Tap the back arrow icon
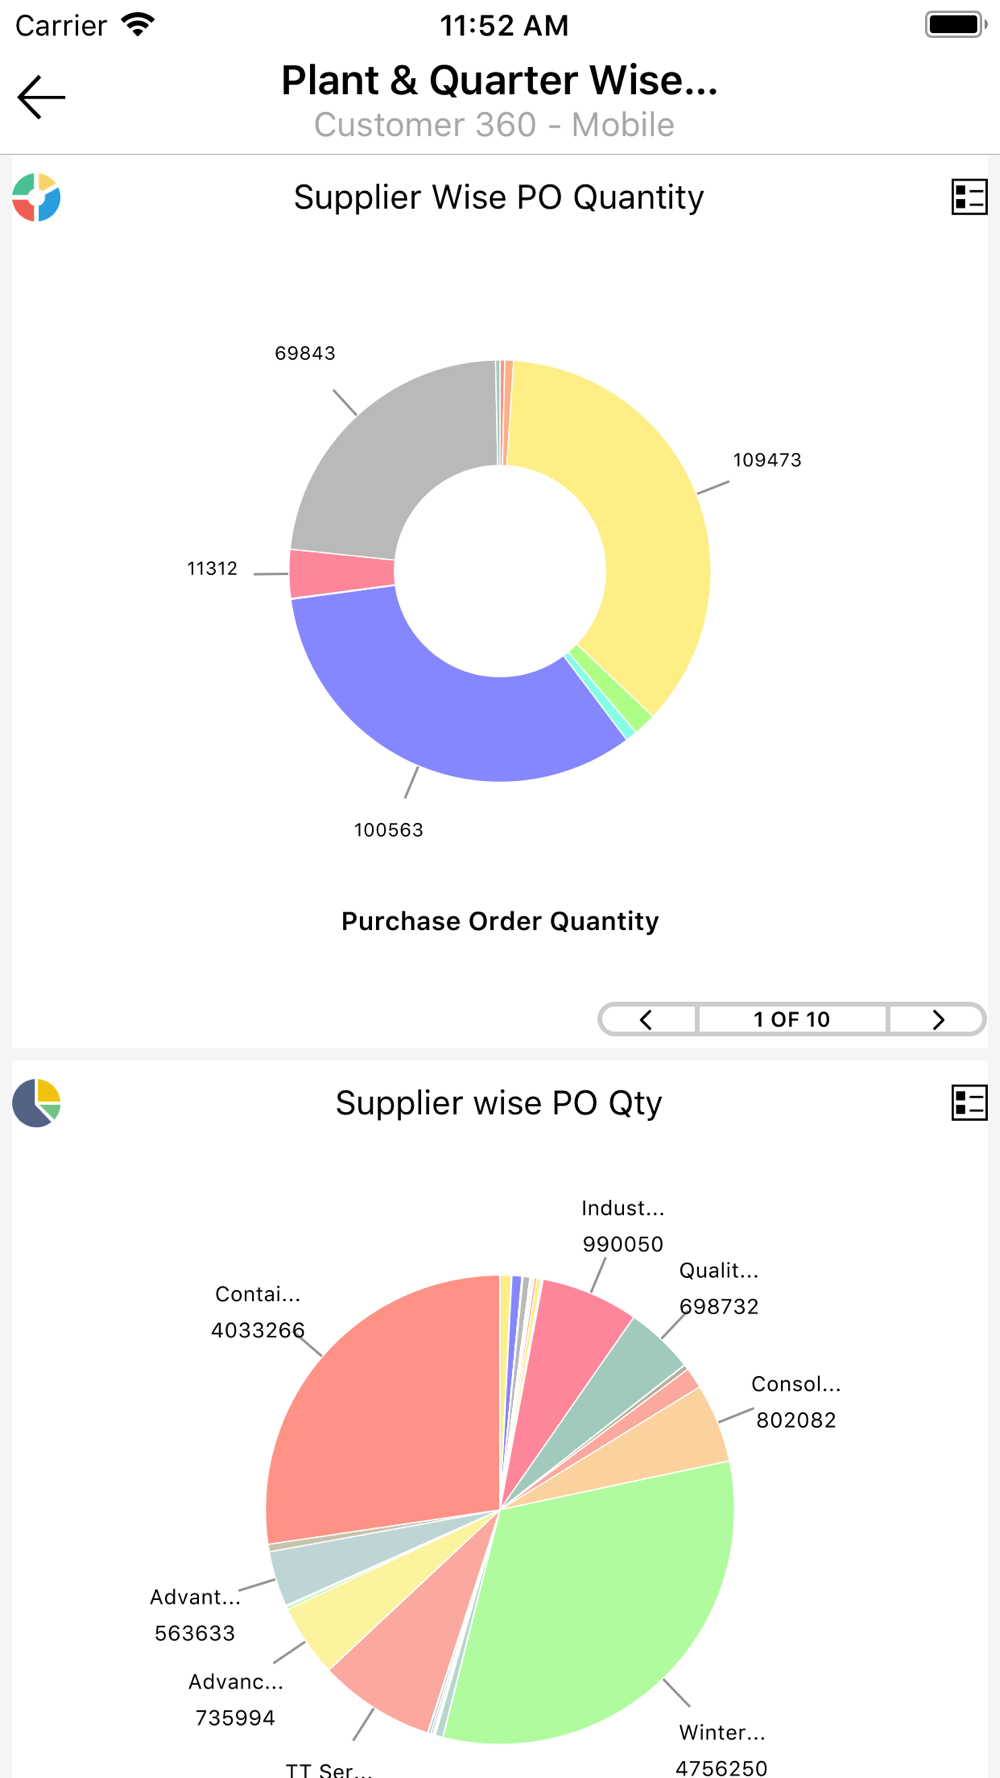 (41, 97)
